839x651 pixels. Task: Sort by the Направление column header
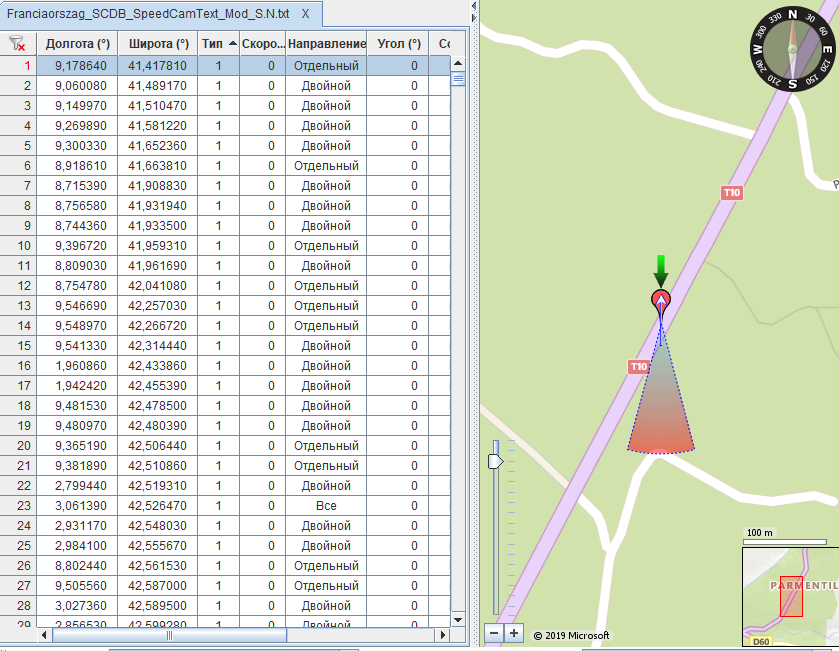pos(326,44)
